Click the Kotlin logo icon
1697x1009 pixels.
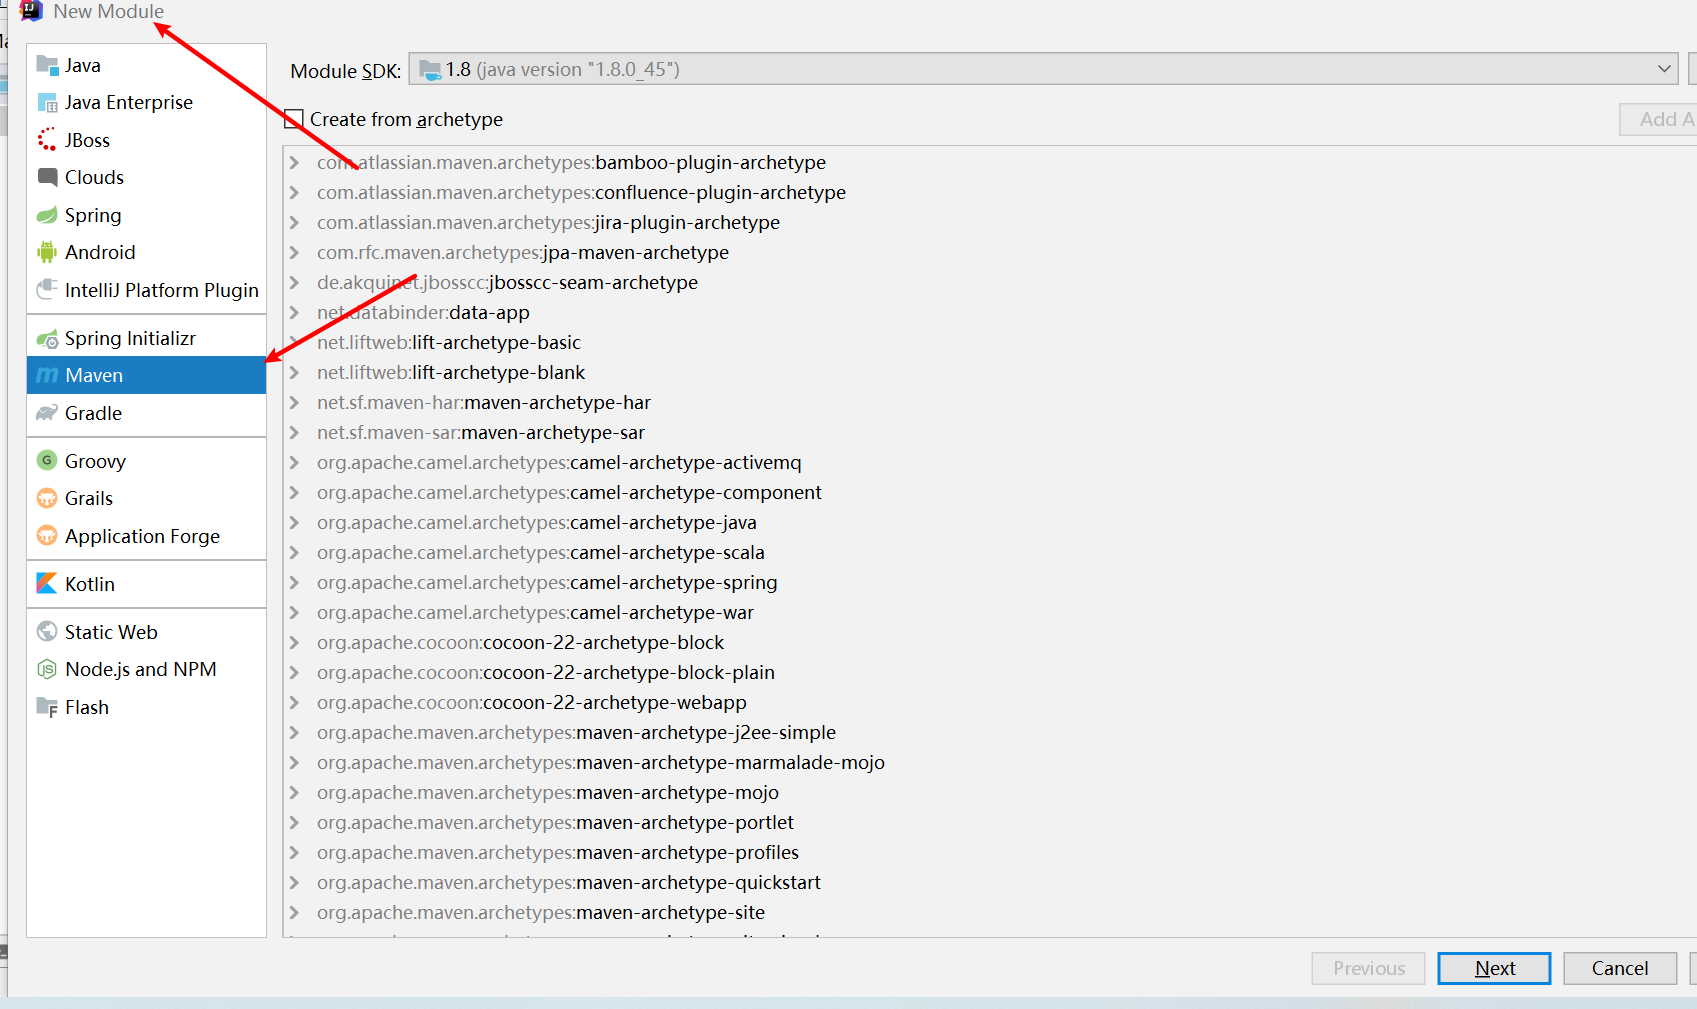tap(47, 583)
